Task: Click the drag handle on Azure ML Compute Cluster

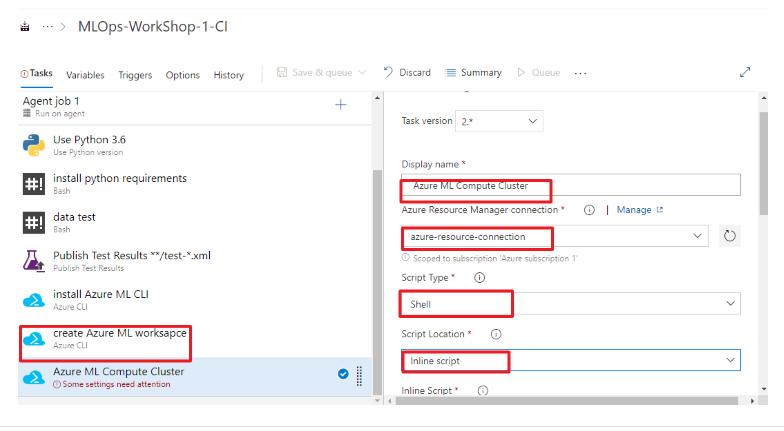Action: [359, 376]
